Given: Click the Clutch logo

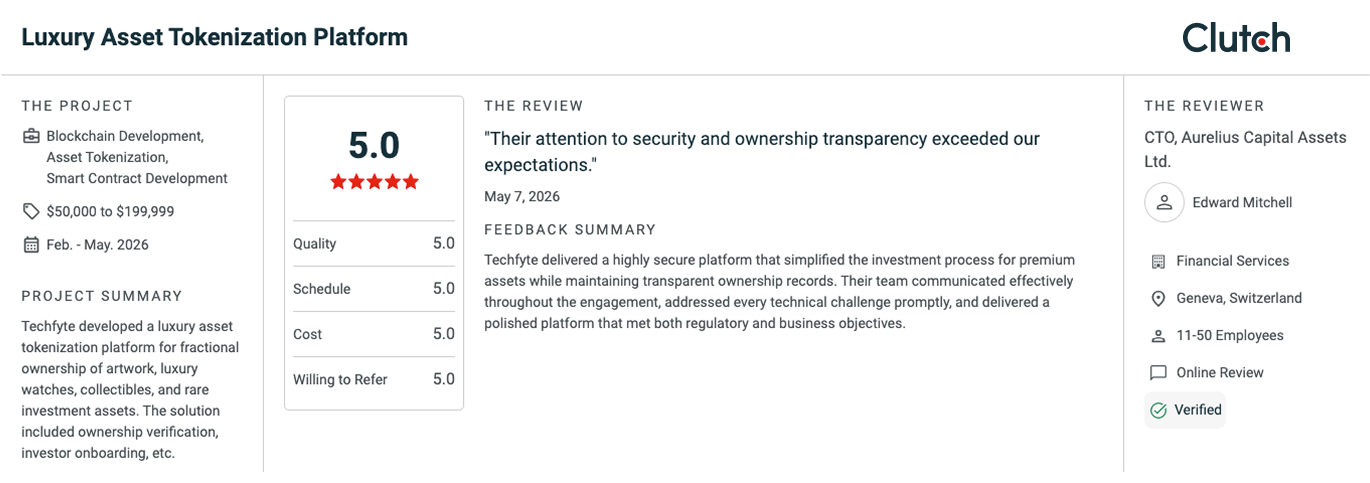Looking at the screenshot, I should click(x=1236, y=38).
